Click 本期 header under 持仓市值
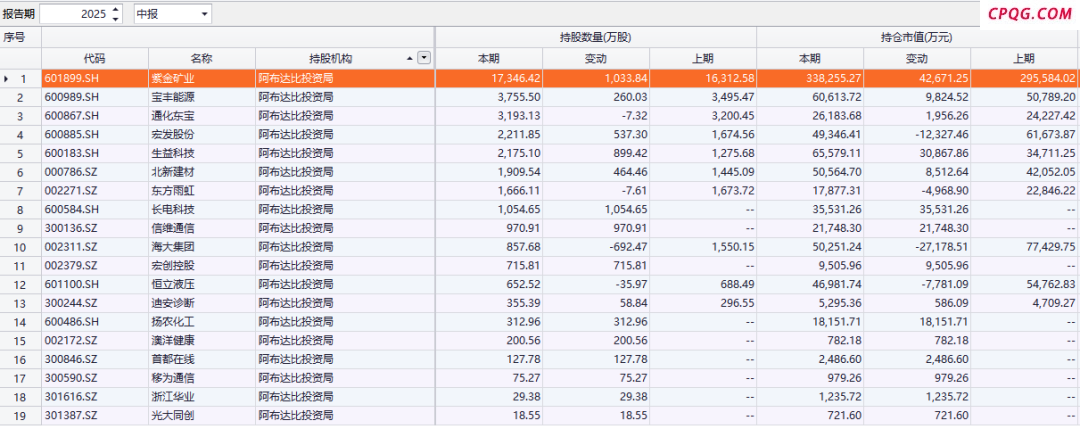Viewport: 1080px width, 429px height. [x=810, y=59]
